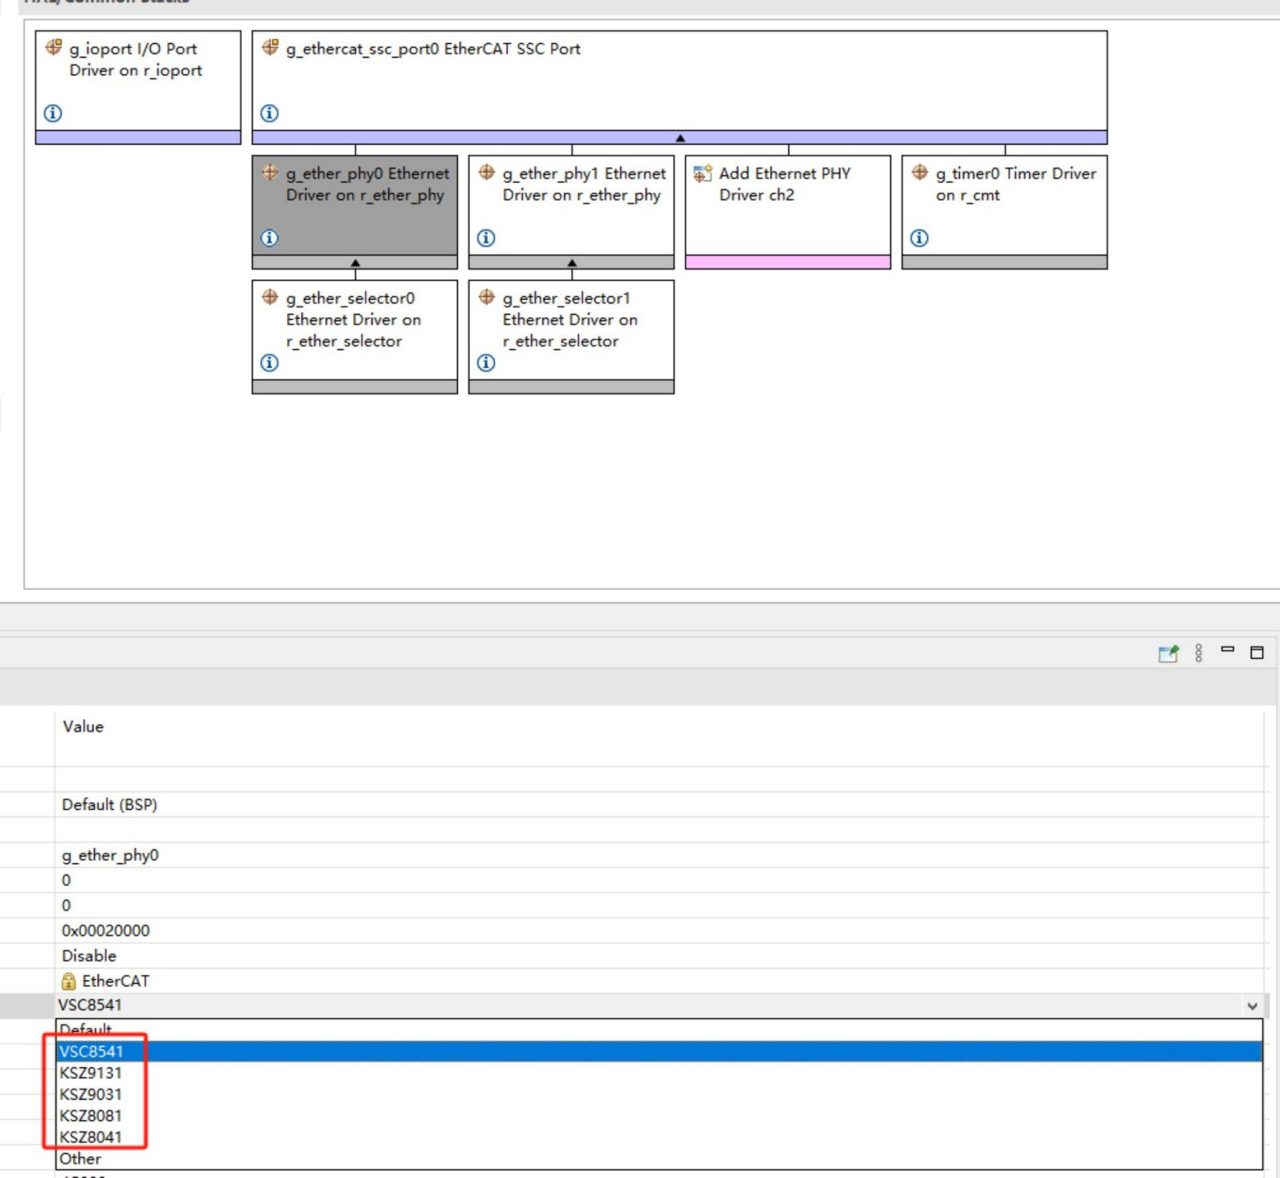The height and width of the screenshot is (1178, 1280).
Task: Click info icon on g_ethercat_ssc_port0 block
Action: coord(269,113)
